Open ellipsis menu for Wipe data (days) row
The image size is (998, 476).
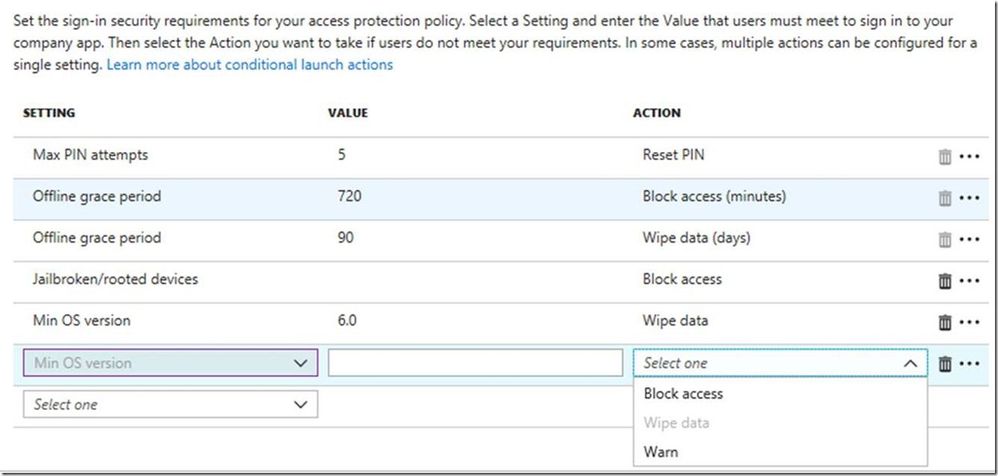click(x=968, y=239)
